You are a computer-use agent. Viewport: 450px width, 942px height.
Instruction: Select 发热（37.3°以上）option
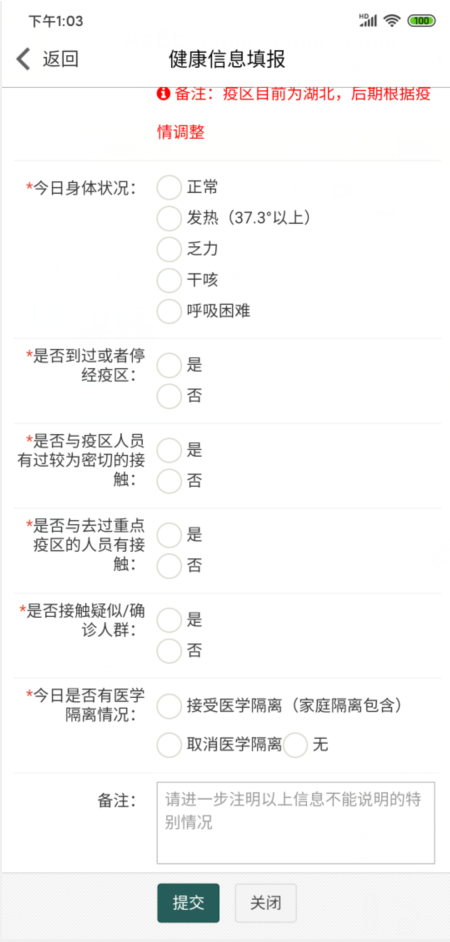(x=169, y=219)
